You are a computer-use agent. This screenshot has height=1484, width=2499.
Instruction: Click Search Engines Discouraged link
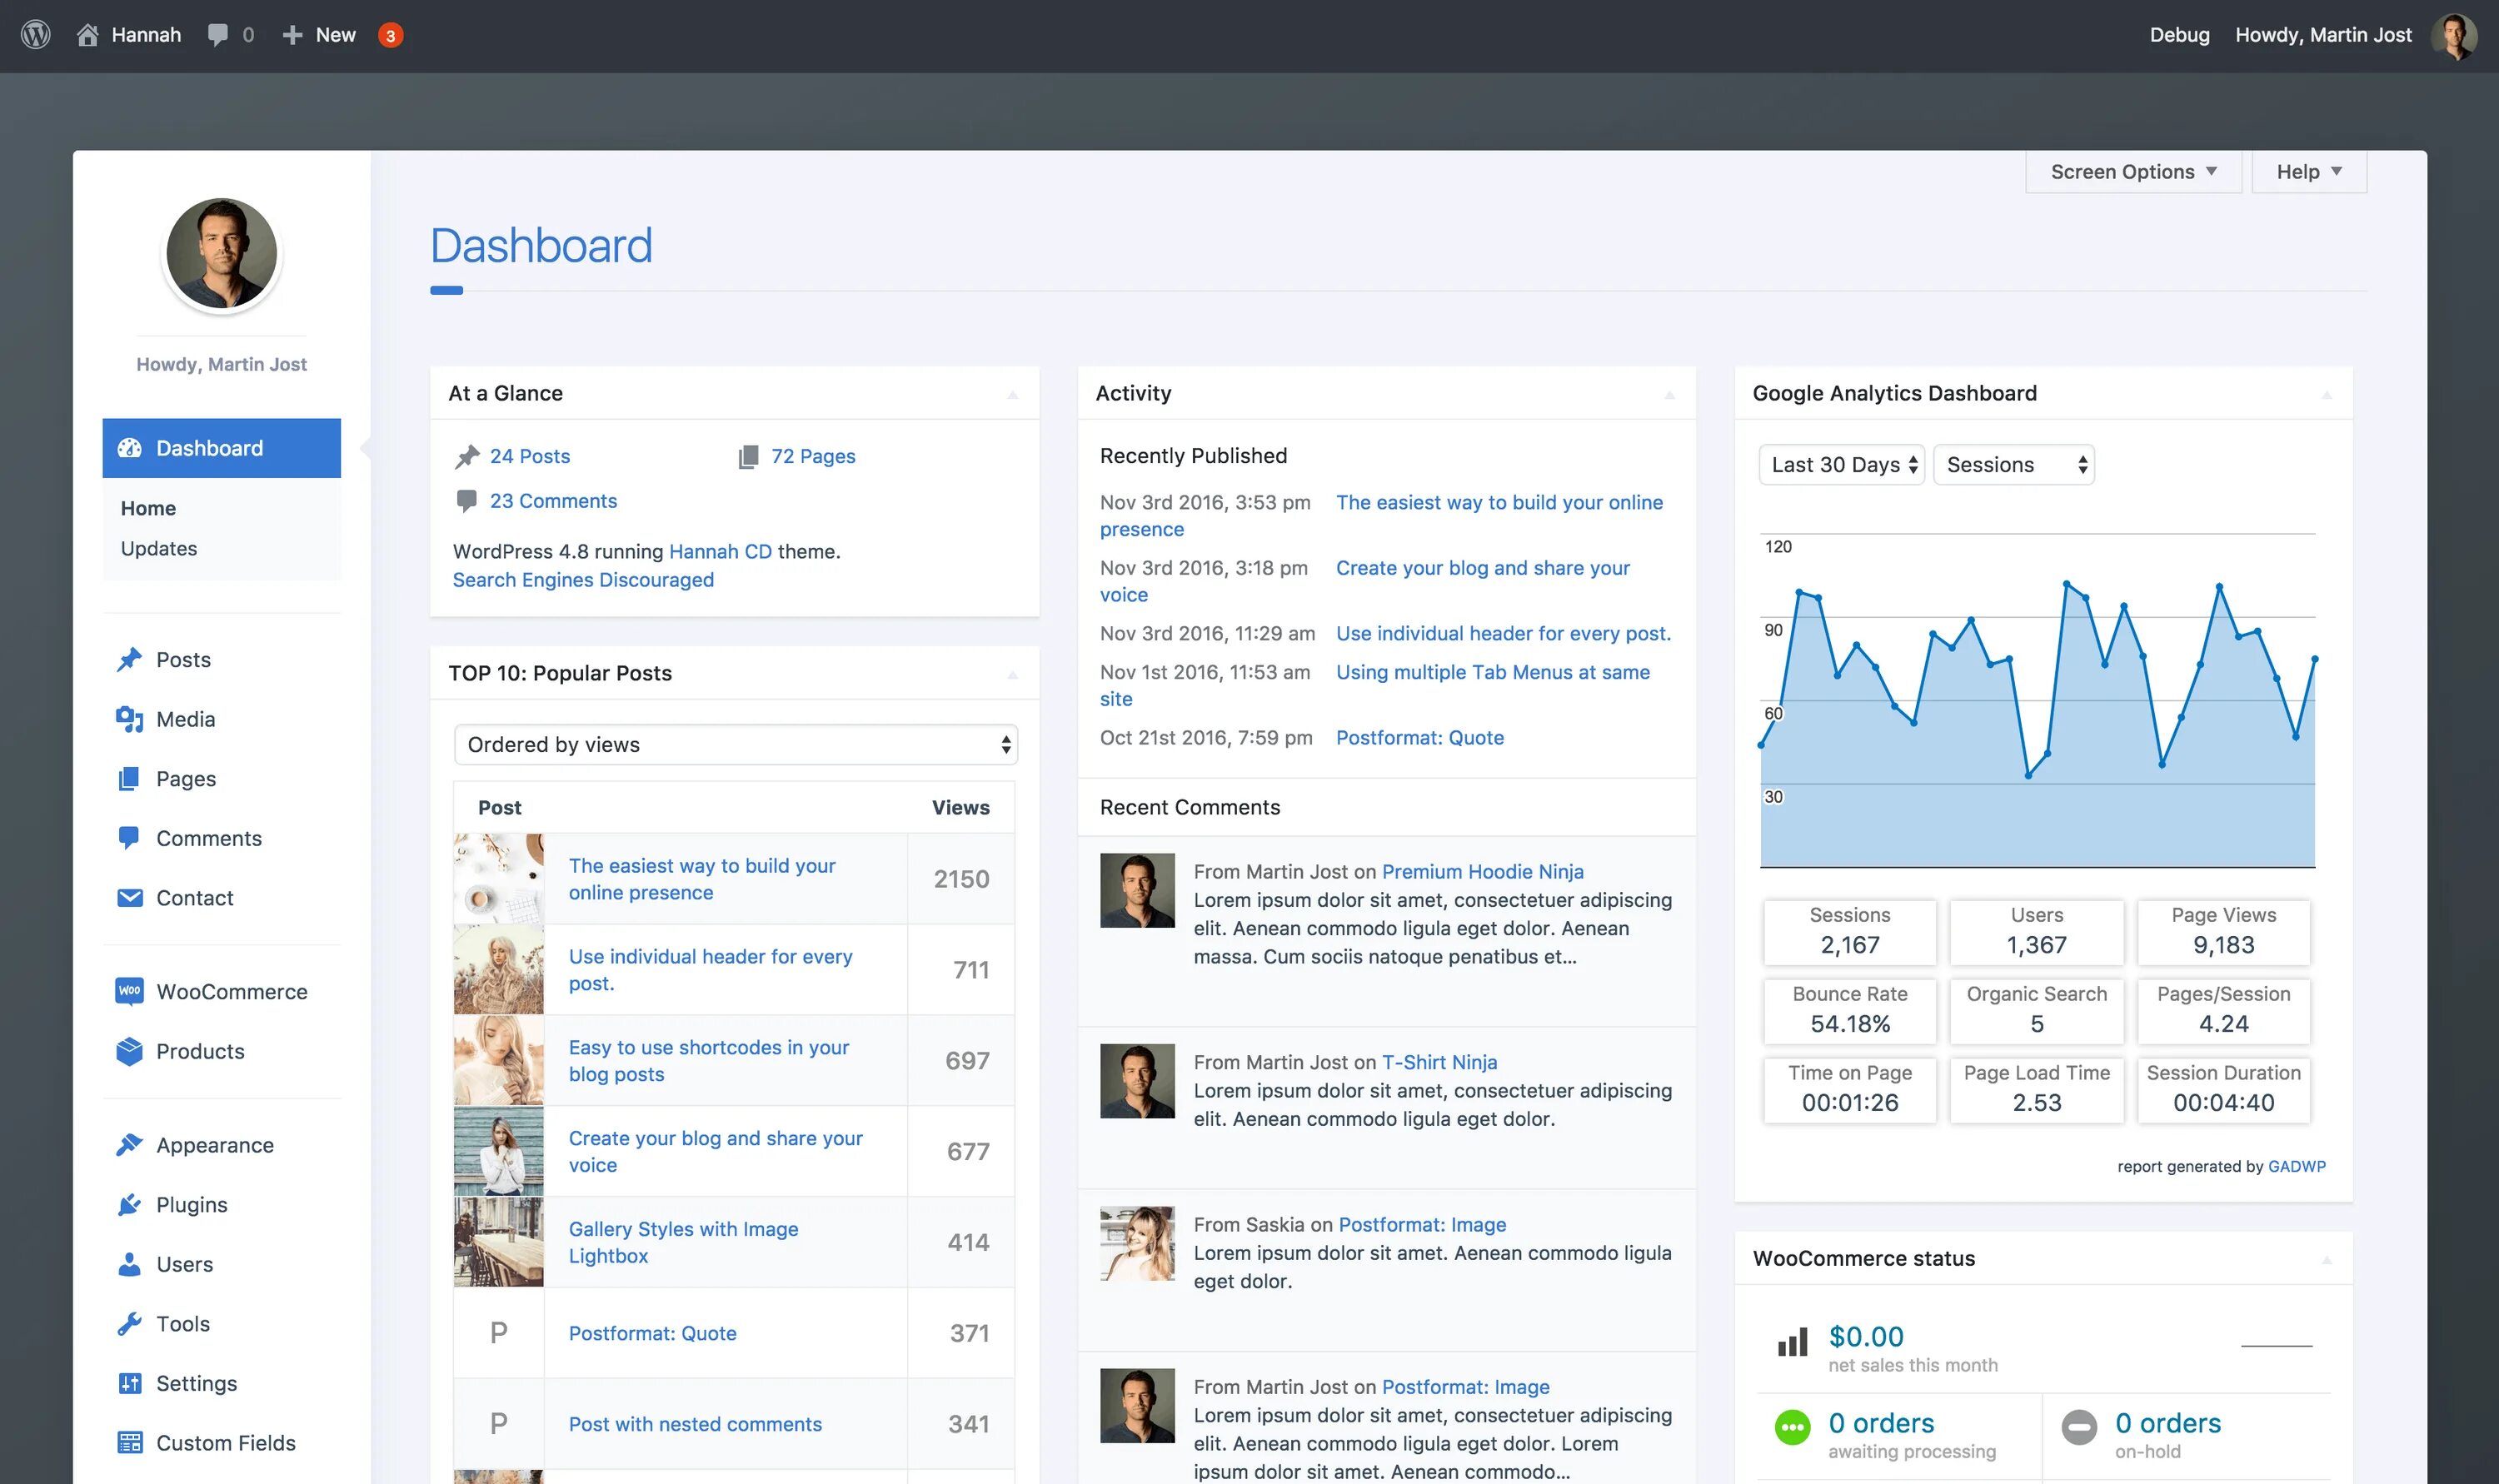tap(583, 580)
